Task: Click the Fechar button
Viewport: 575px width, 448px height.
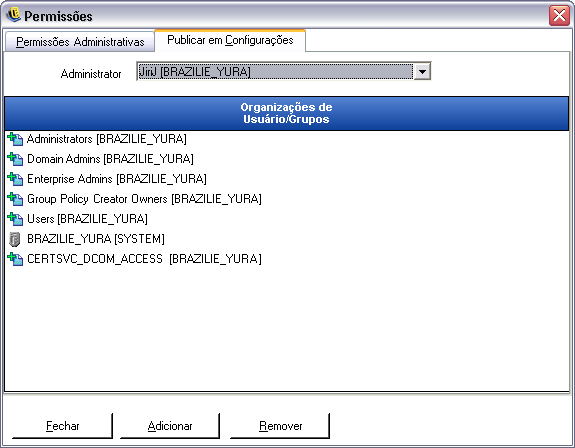Action: [62, 426]
